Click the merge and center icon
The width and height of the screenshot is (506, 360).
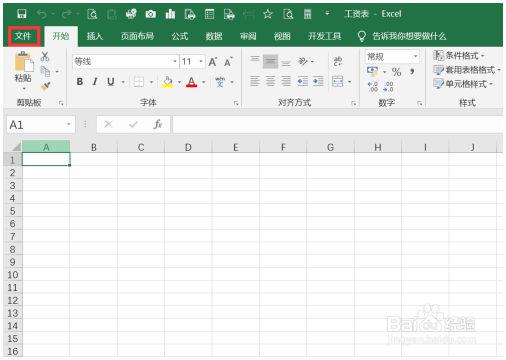point(338,81)
